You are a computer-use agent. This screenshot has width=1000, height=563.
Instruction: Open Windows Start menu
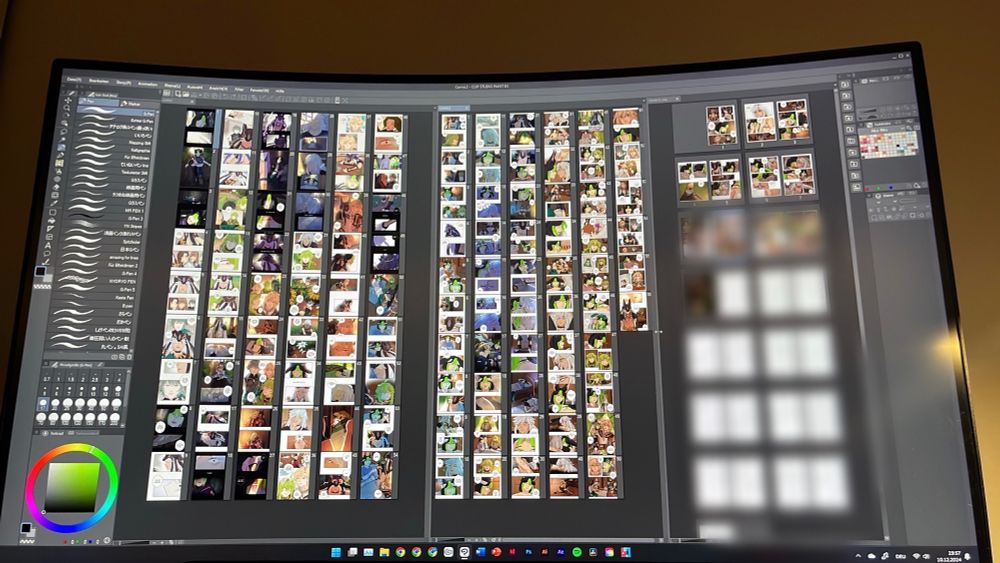tap(336, 552)
